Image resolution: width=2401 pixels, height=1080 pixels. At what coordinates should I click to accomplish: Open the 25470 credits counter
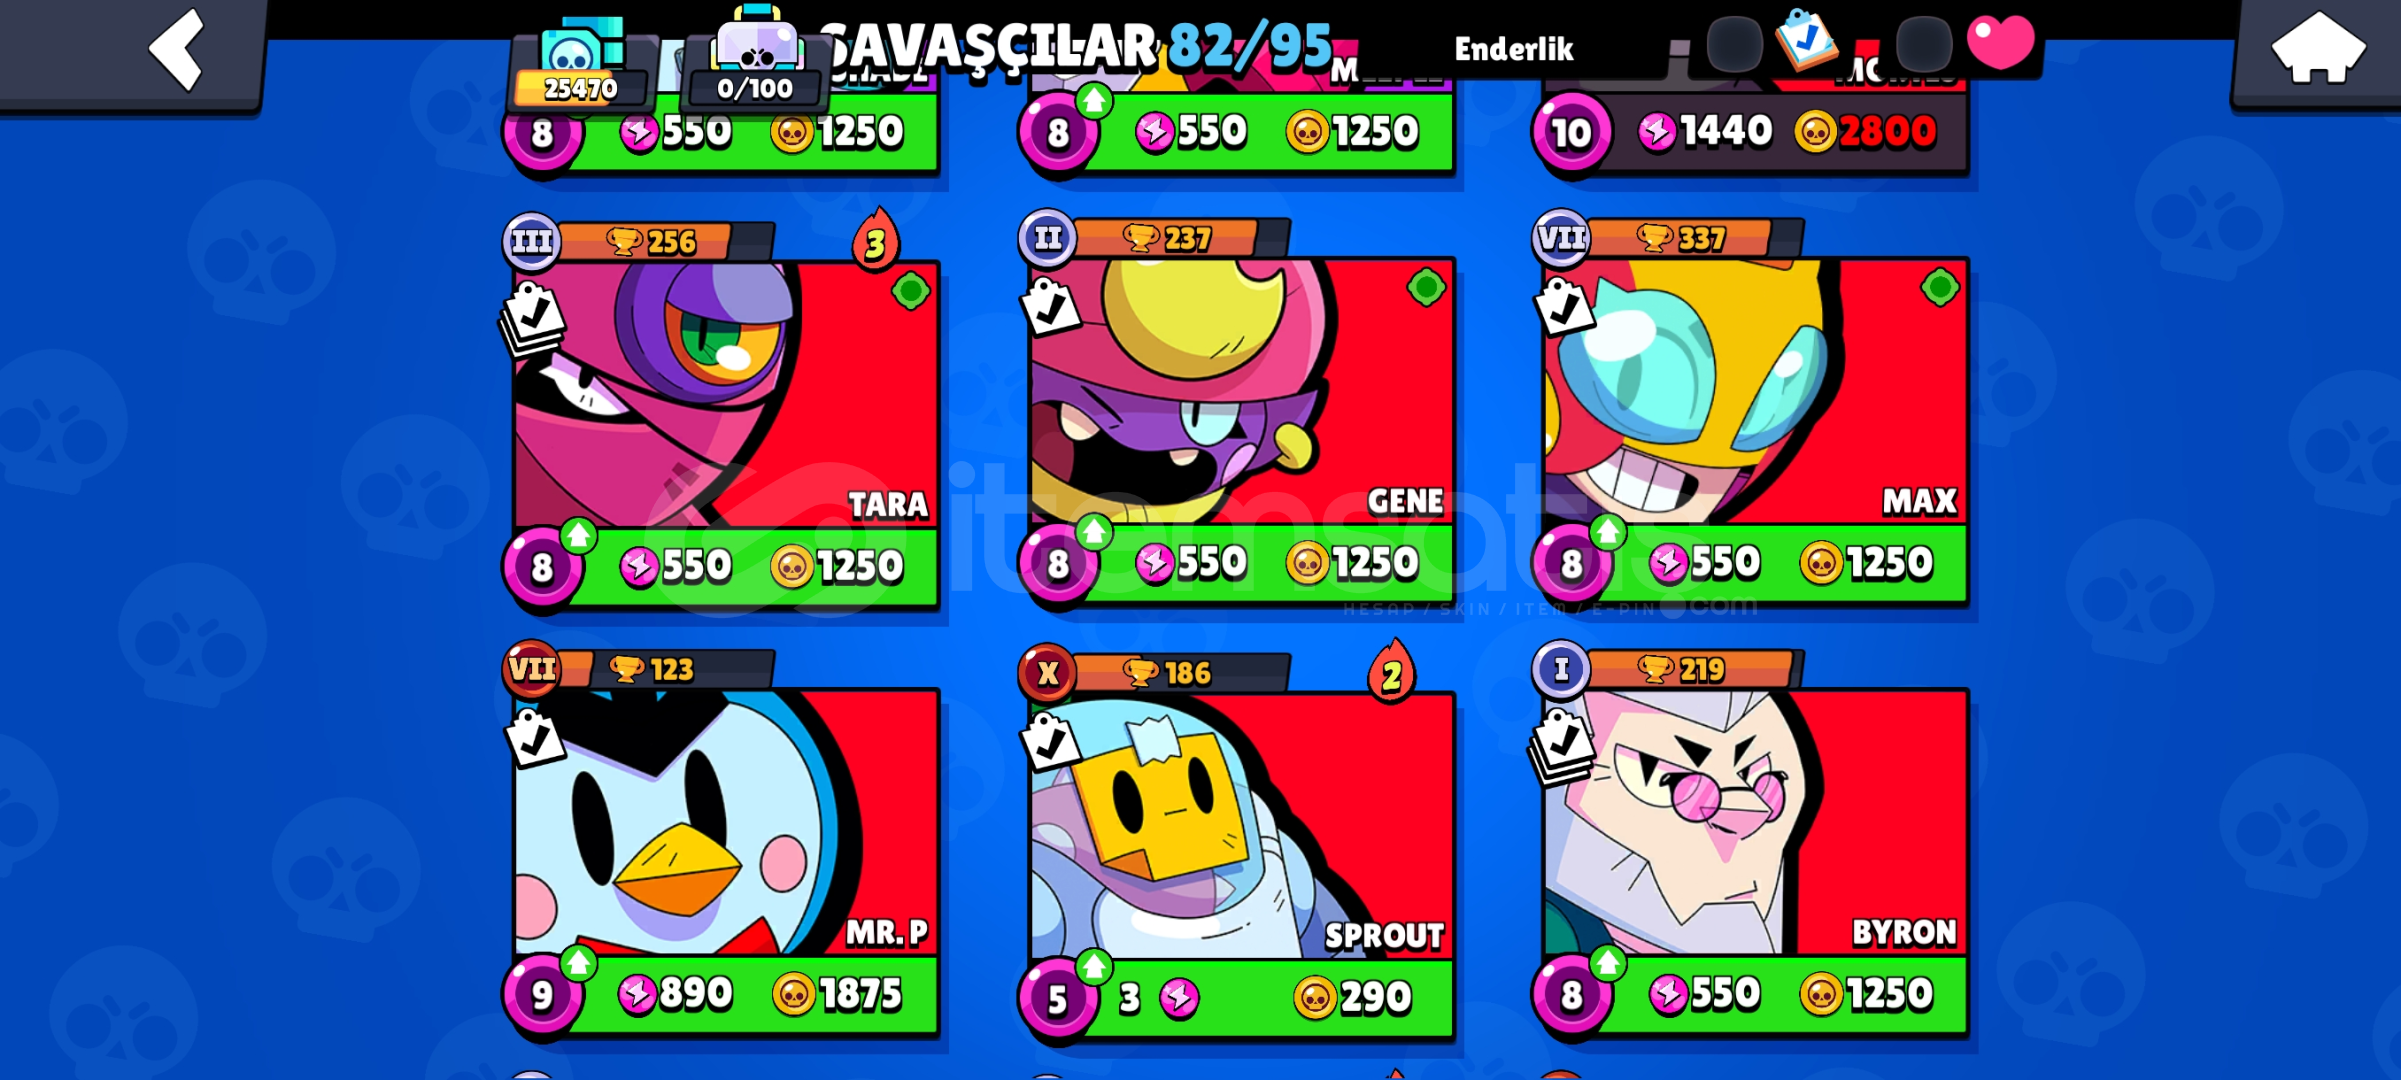click(580, 66)
